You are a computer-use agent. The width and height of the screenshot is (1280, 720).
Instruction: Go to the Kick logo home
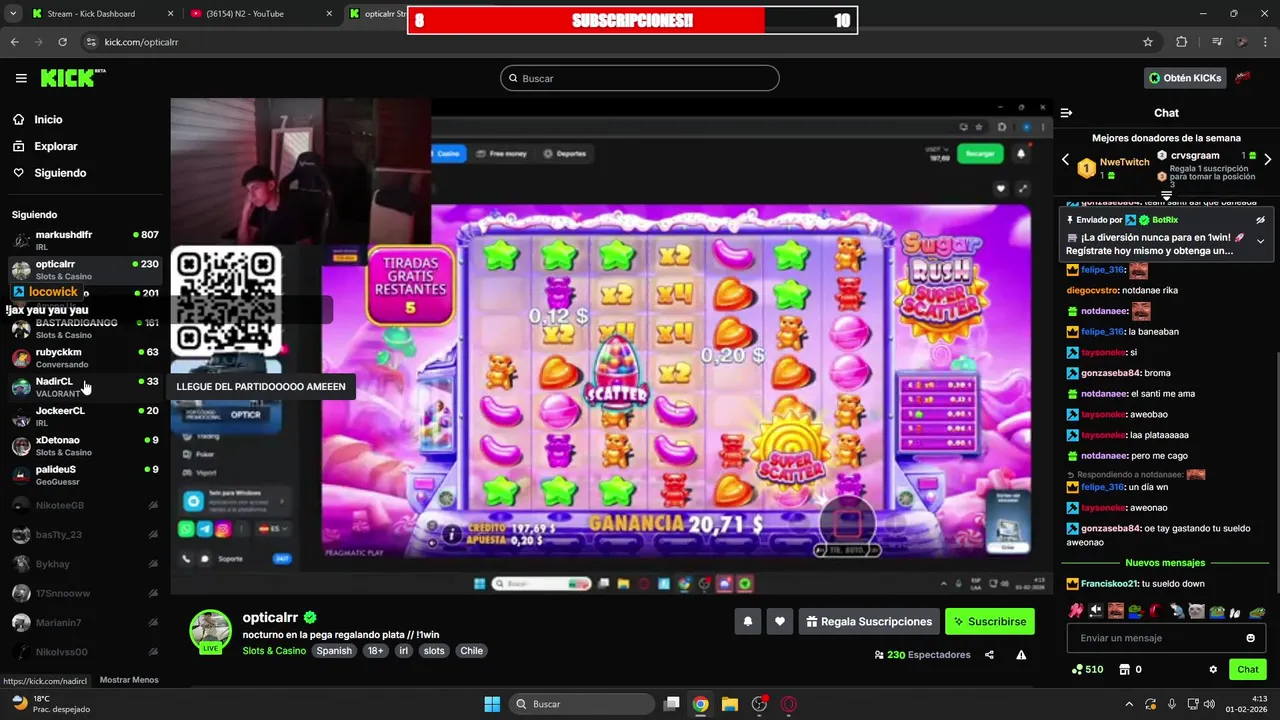coord(73,78)
